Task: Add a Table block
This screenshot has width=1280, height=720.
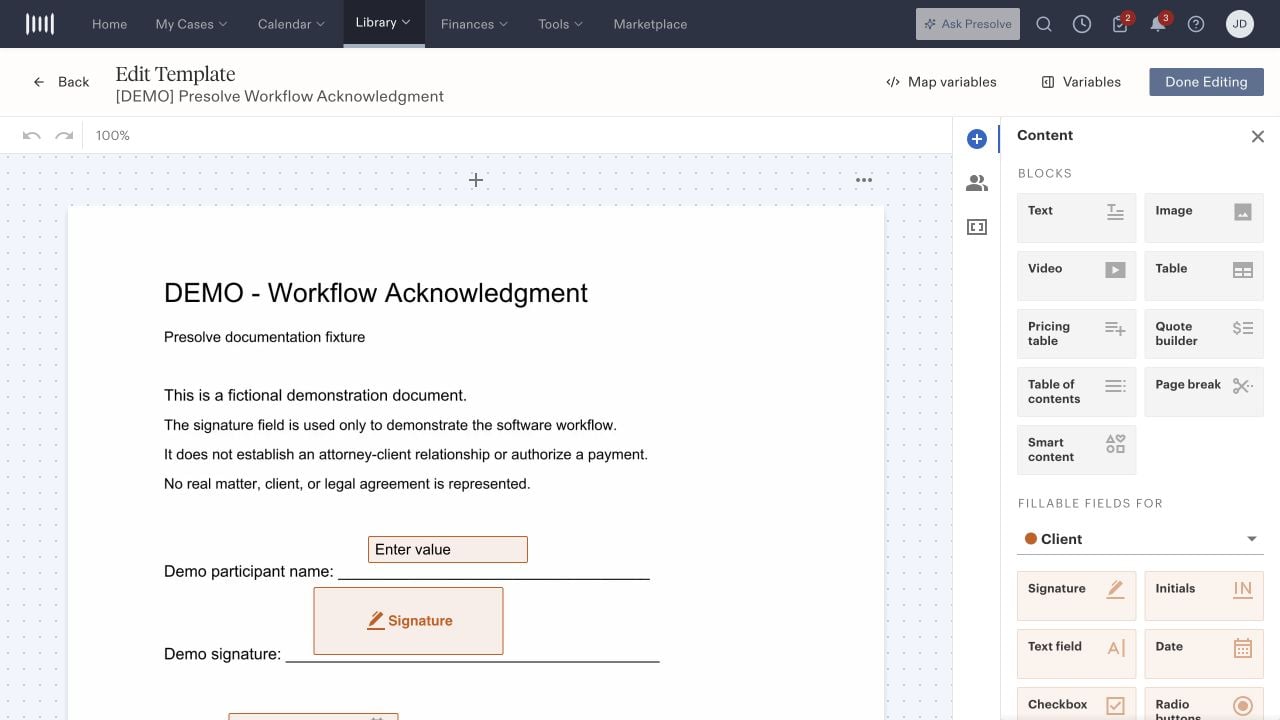Action: click(1204, 276)
